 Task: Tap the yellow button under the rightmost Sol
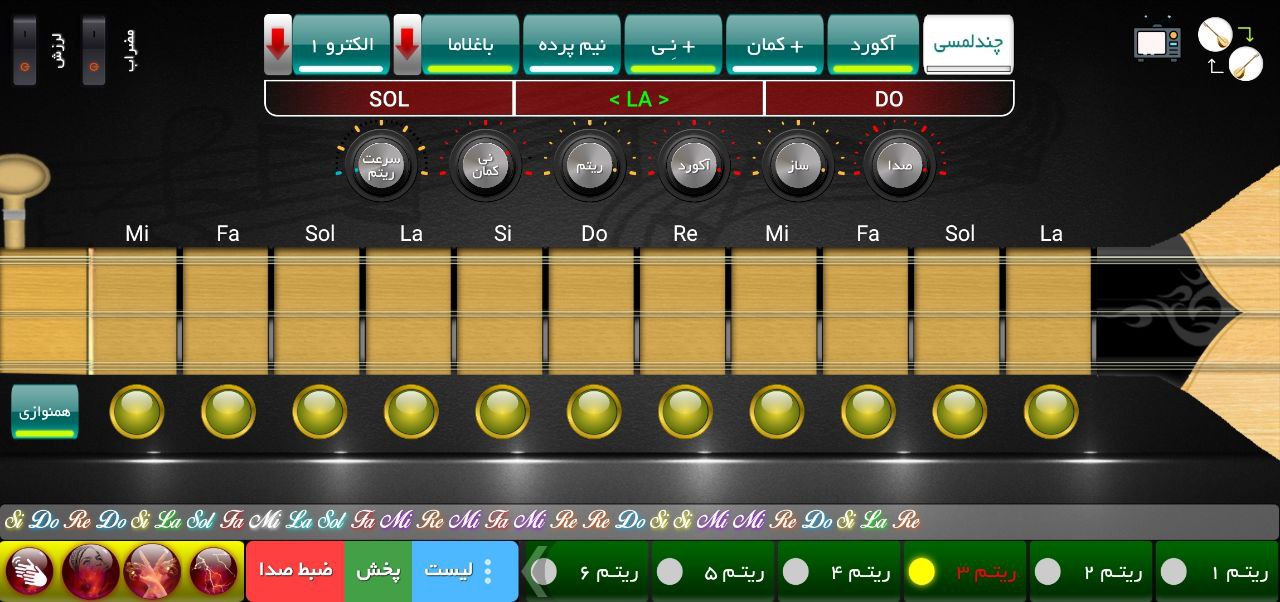(960, 412)
